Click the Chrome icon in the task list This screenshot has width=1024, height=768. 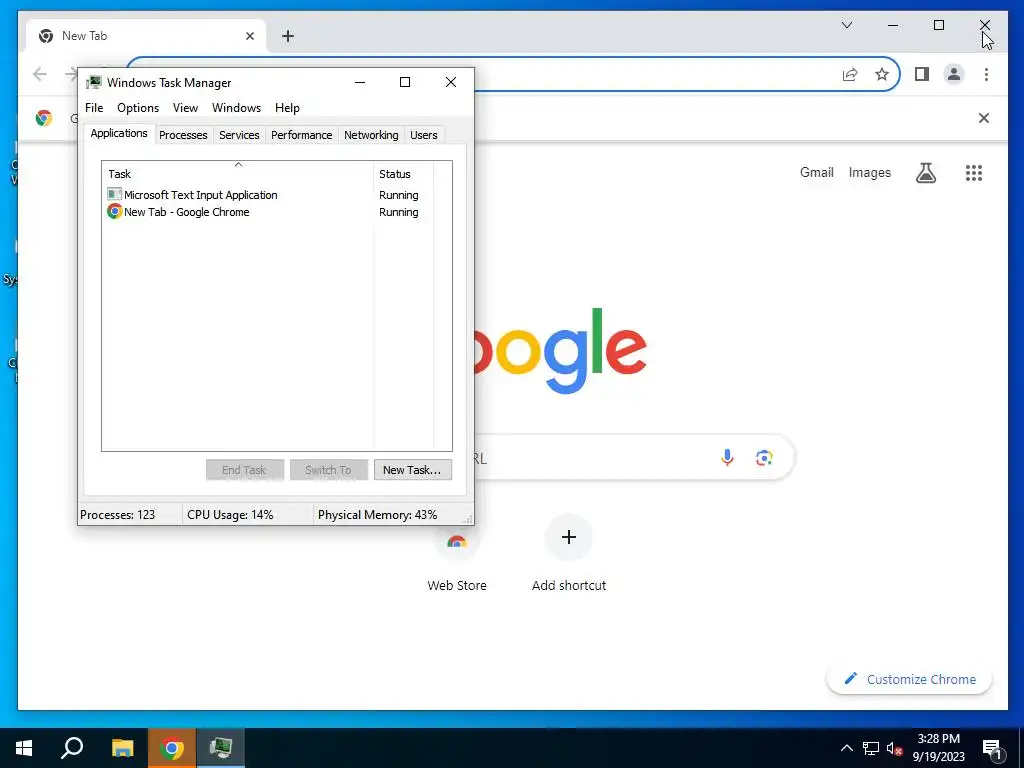[114, 212]
